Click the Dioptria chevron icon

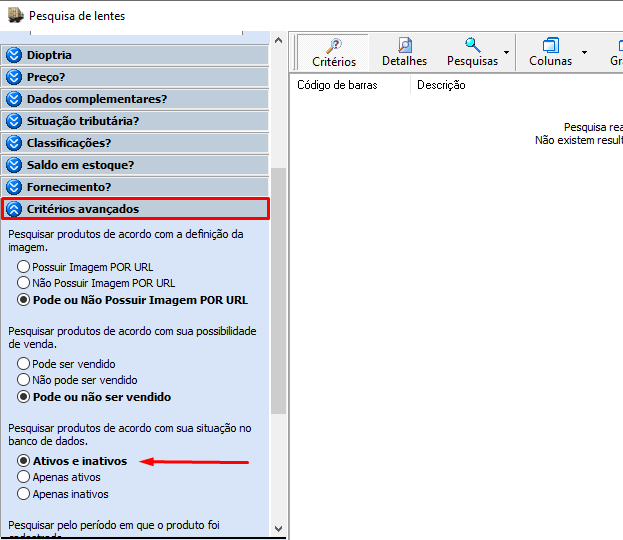coord(14,55)
